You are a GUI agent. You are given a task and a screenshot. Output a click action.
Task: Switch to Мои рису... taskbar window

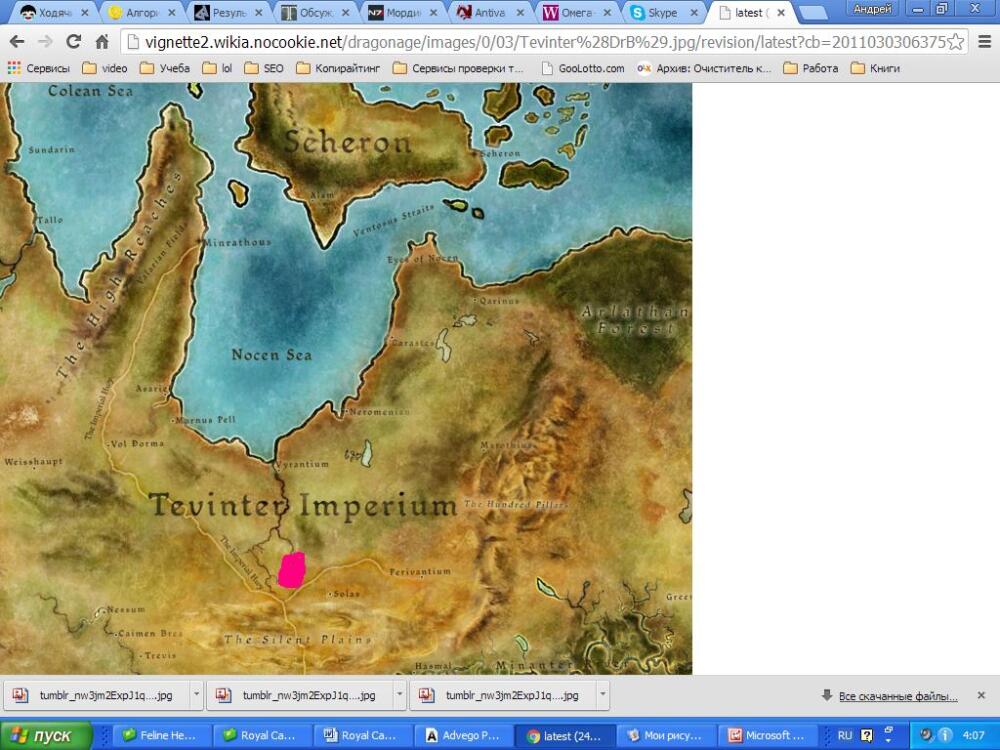(x=664, y=735)
